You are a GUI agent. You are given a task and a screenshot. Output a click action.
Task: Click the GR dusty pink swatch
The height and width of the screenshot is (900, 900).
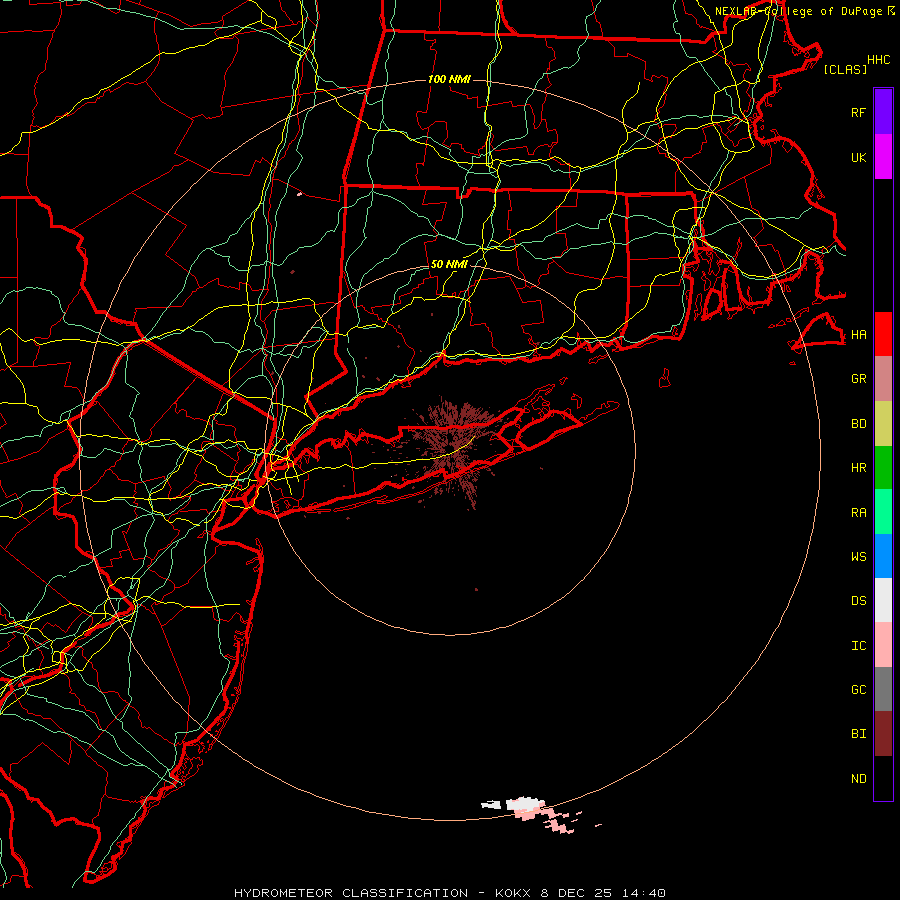click(883, 379)
